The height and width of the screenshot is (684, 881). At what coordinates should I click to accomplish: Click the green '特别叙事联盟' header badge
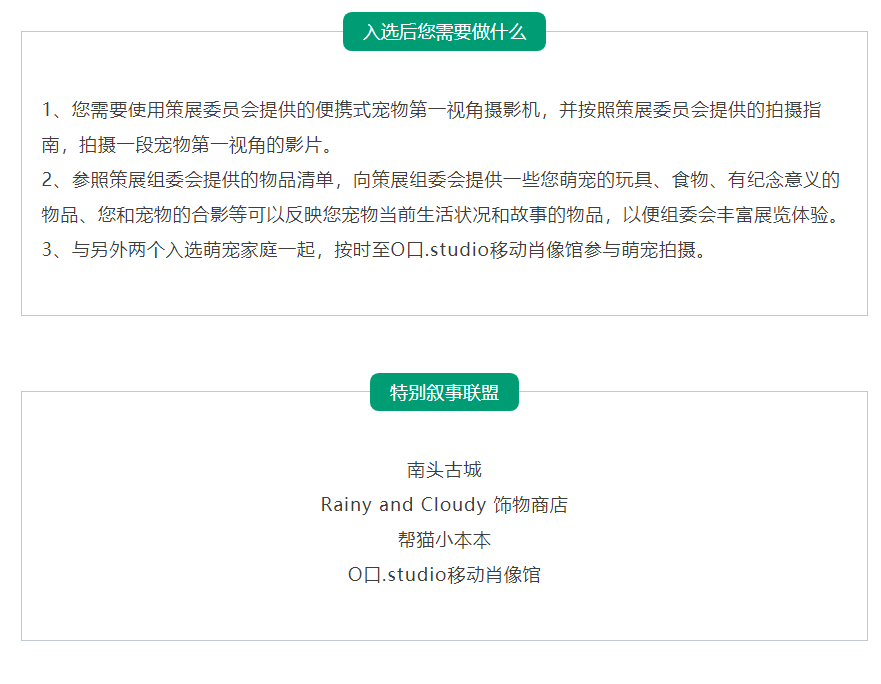point(444,392)
